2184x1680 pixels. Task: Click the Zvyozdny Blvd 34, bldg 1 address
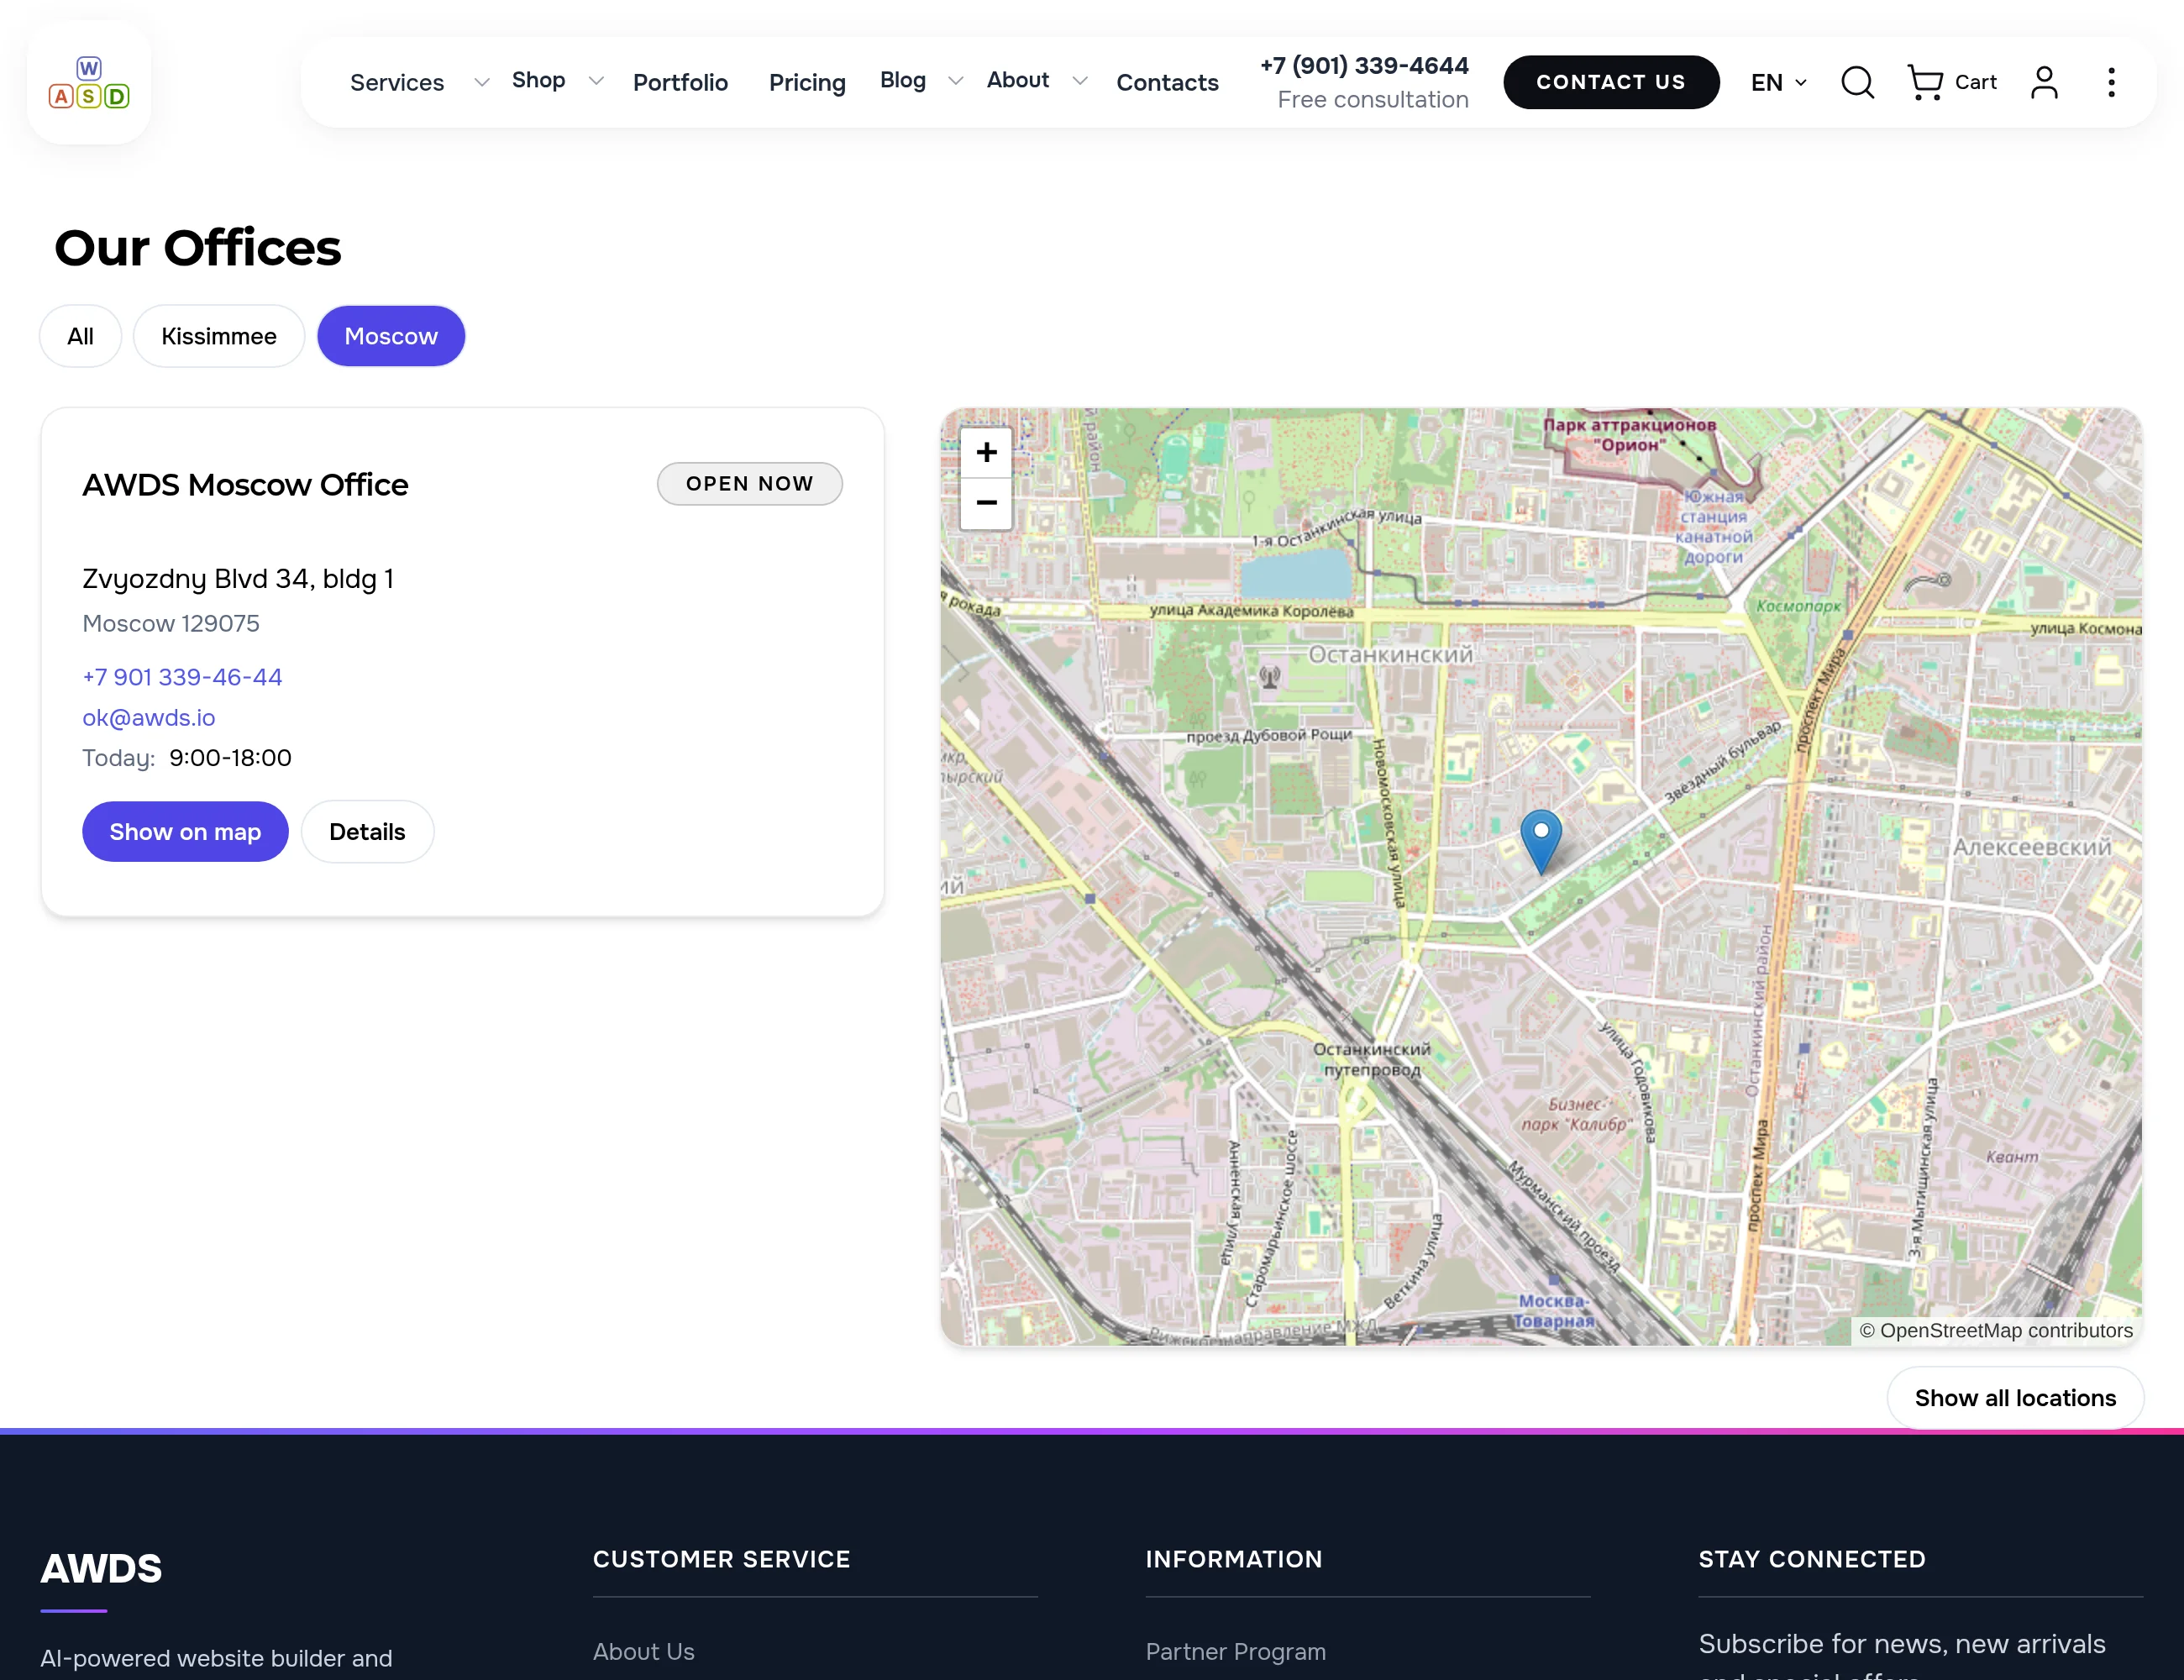tap(238, 579)
